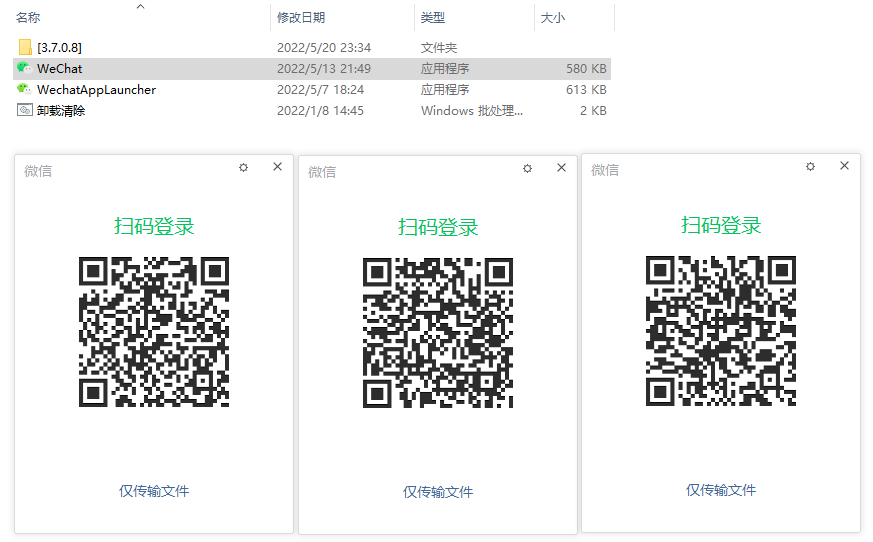Click 仅传输文件 link in right window

721,490
